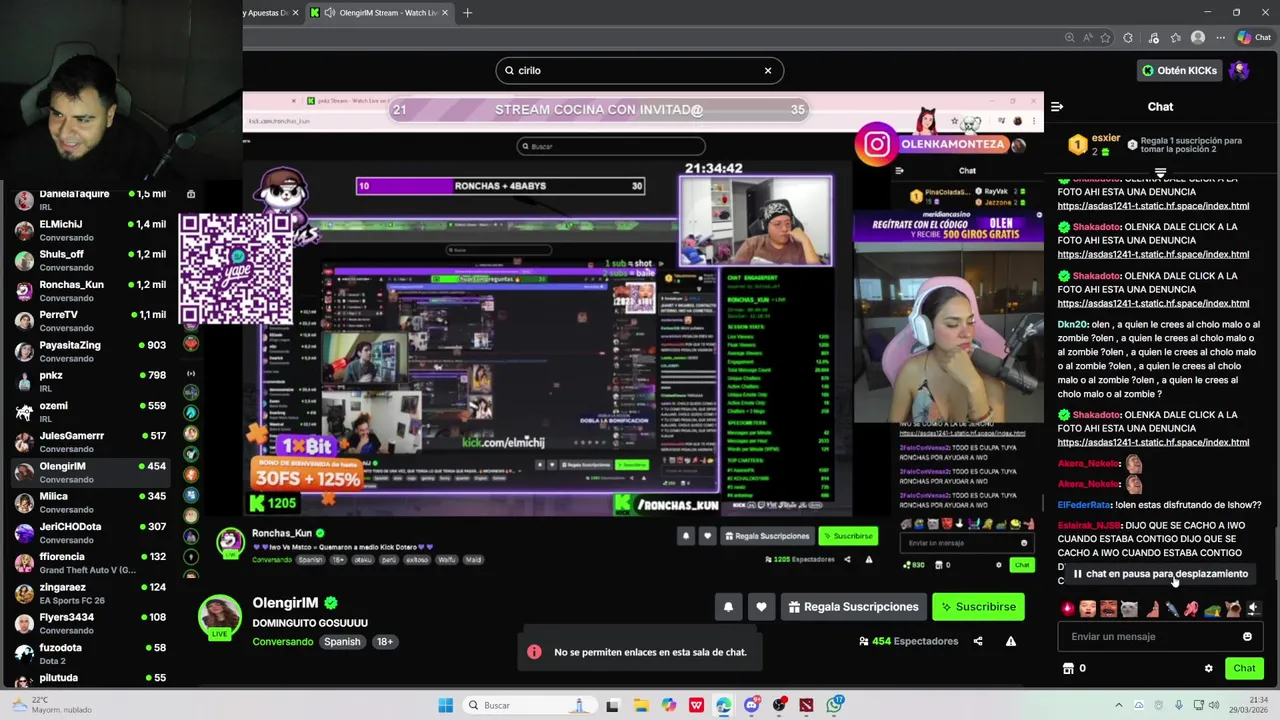Add page to favorites star icon
This screenshot has width=1280, height=720.
point(1105,38)
